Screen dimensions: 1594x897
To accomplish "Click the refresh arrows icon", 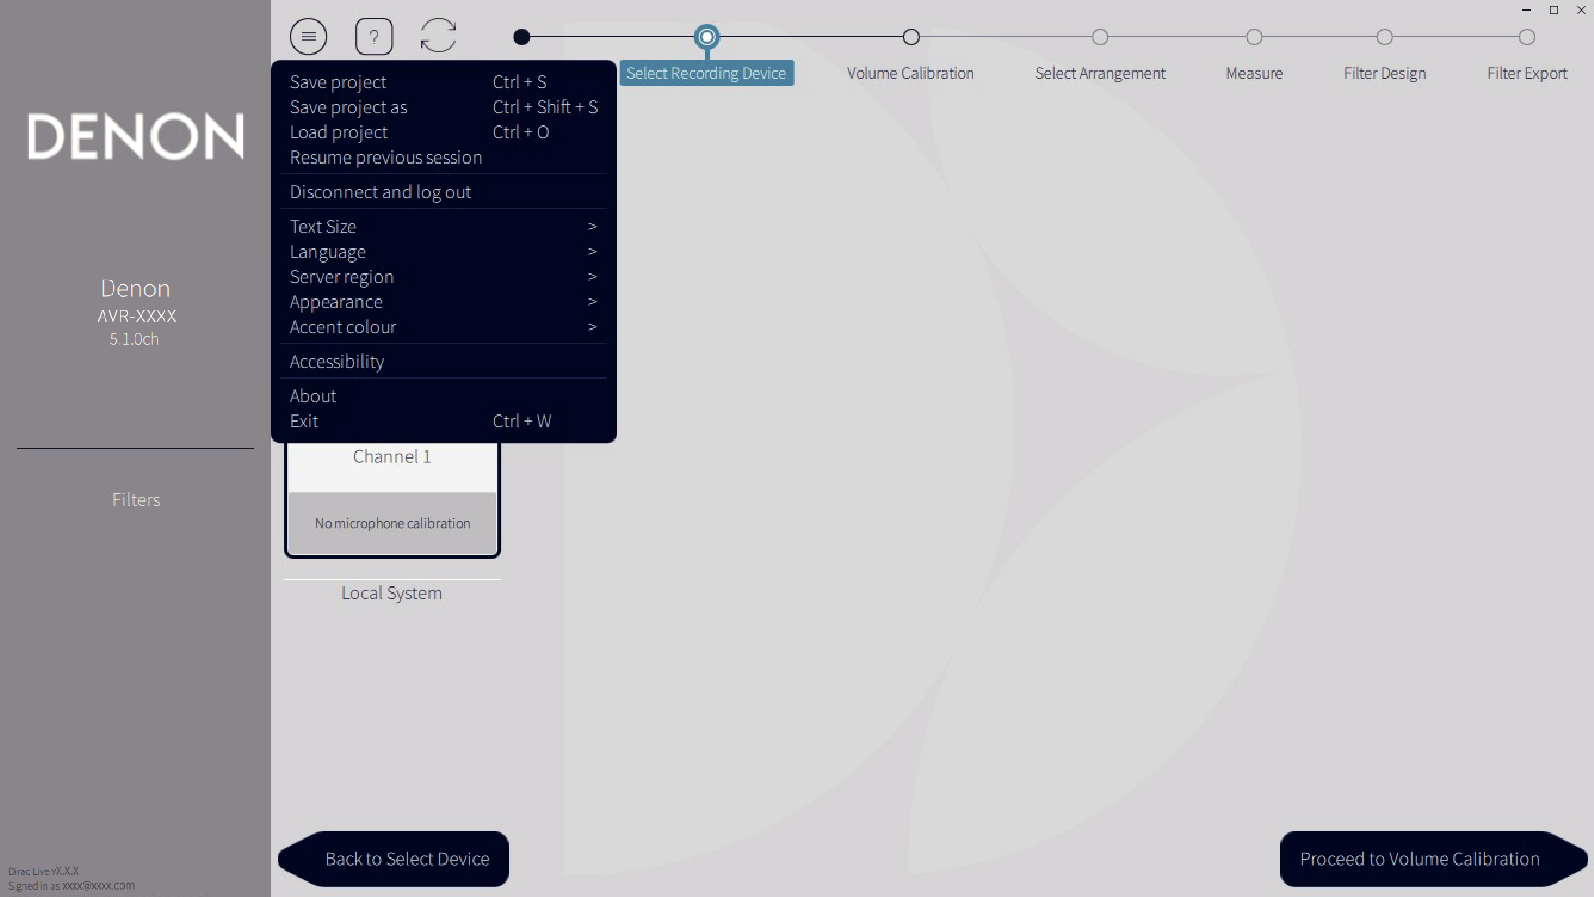I will [x=438, y=36].
